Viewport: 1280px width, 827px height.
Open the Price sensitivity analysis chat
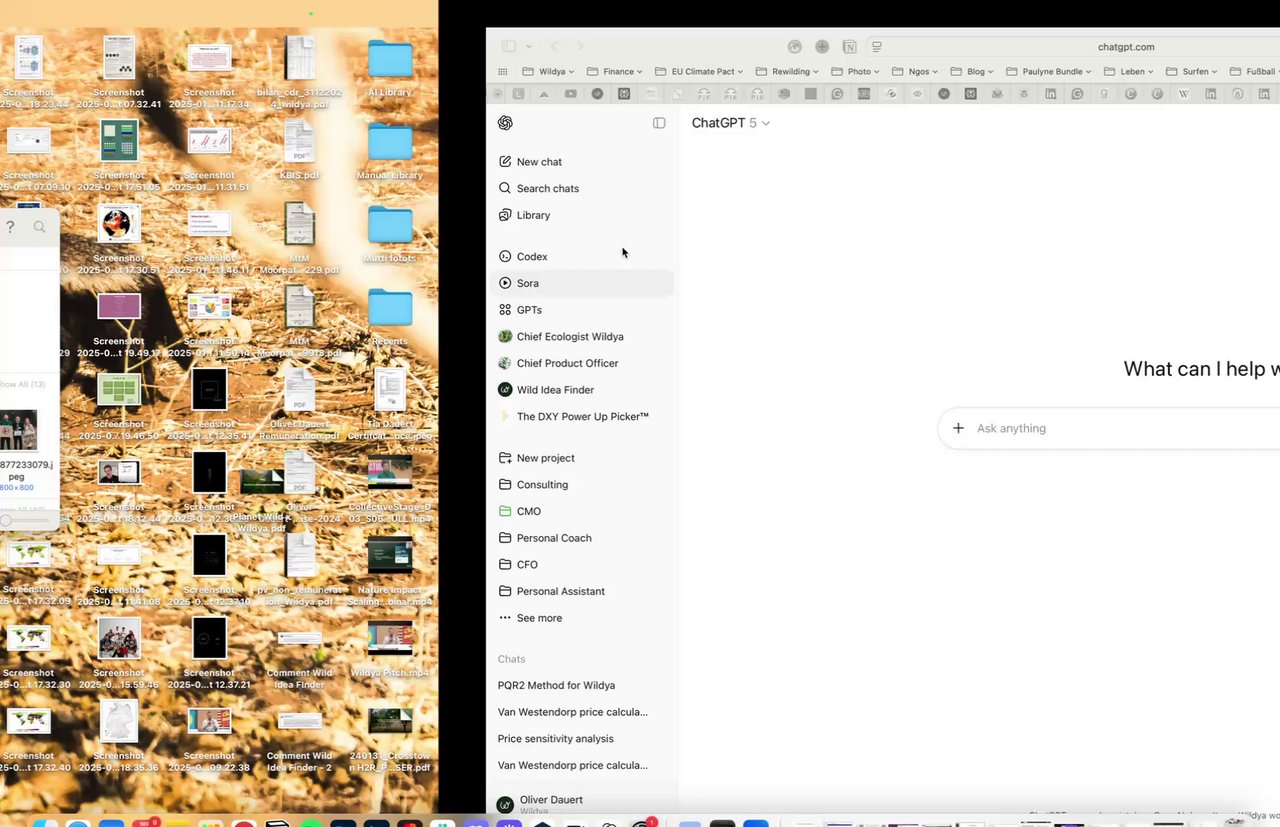coord(555,739)
